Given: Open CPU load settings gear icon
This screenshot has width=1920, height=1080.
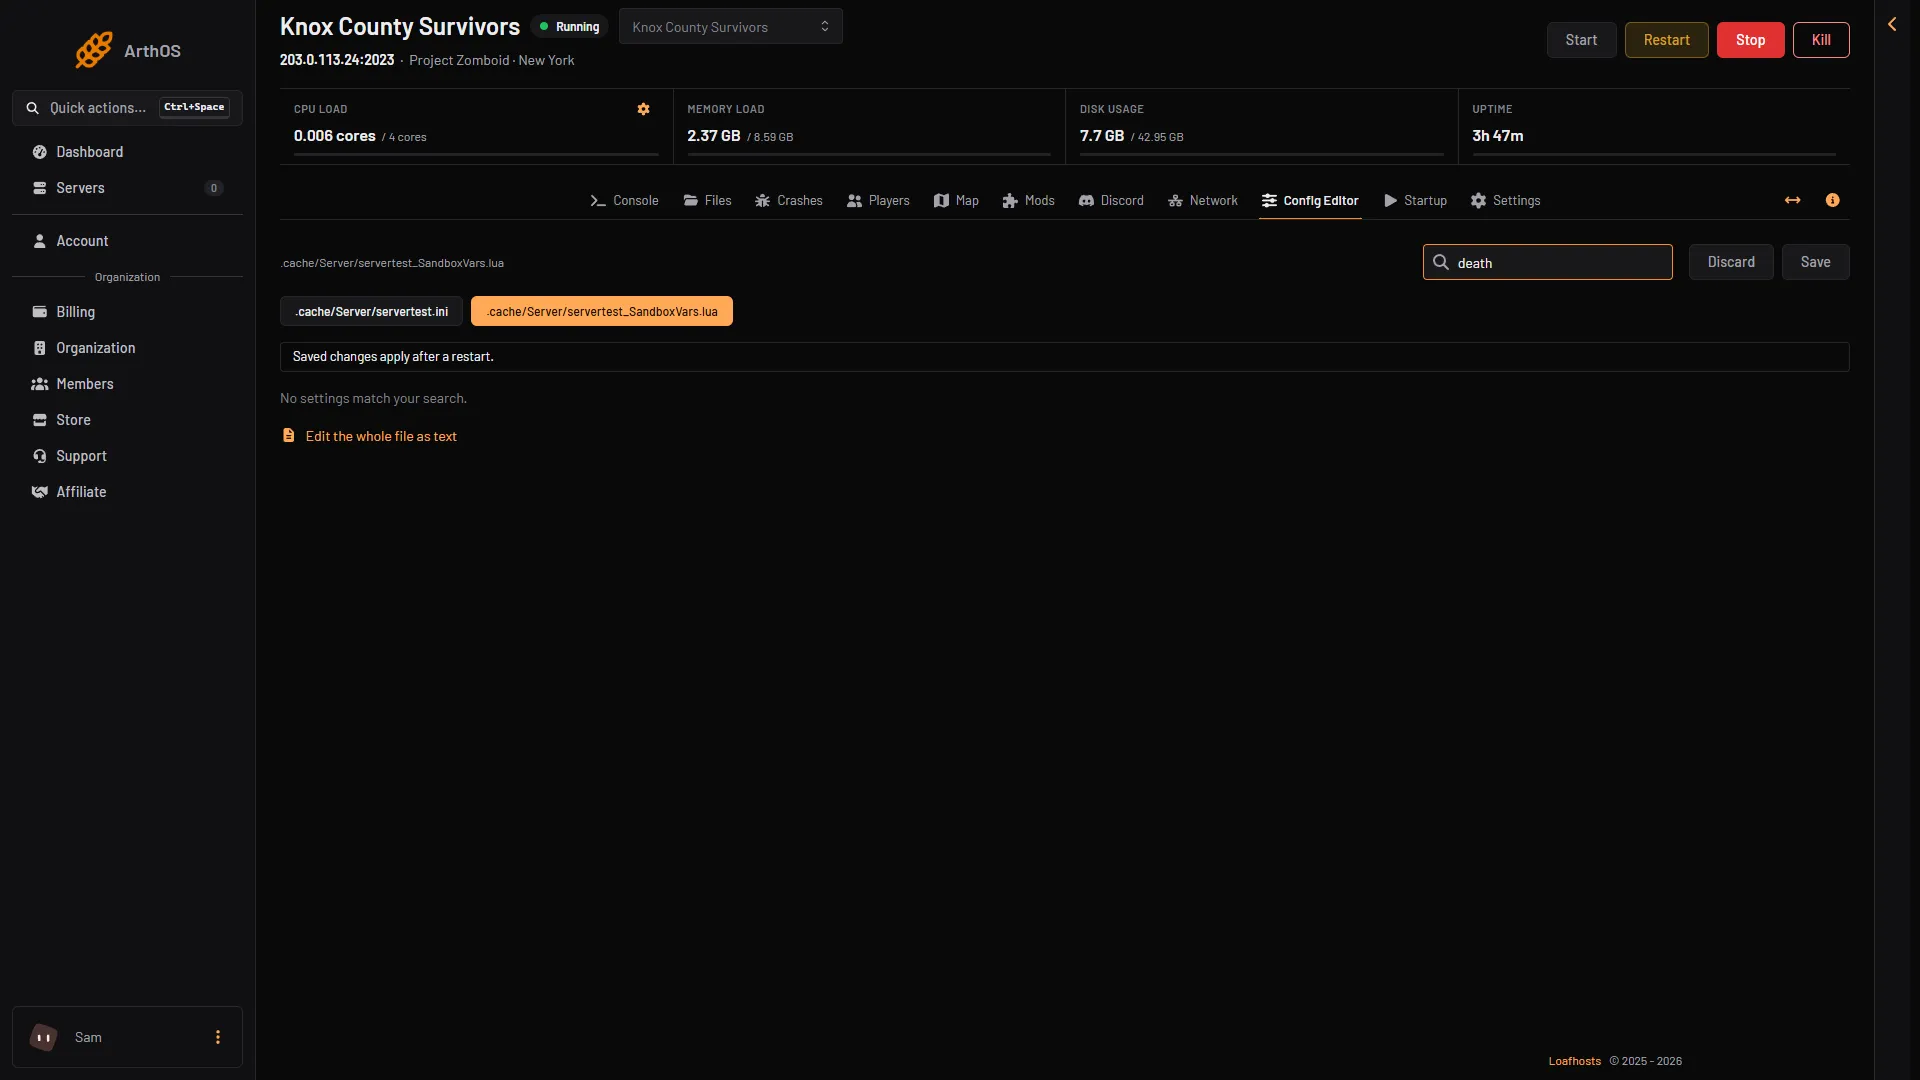Looking at the screenshot, I should 643,109.
